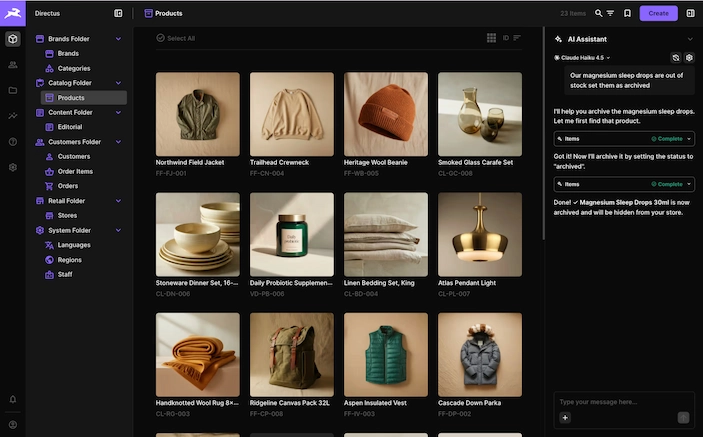Screen dimensions: 703x437
Task: Click the Create button
Action: pyautogui.click(x=658, y=13)
